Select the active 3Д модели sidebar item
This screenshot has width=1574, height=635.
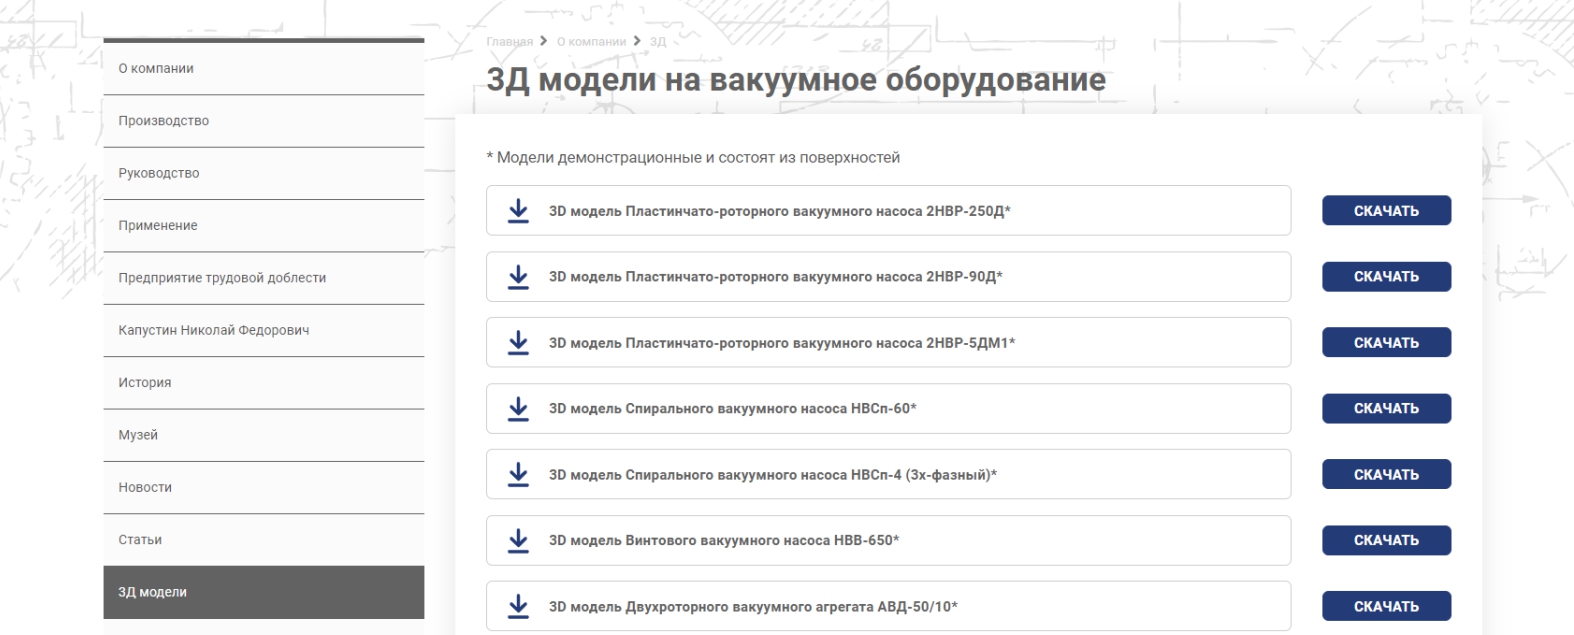pos(153,592)
